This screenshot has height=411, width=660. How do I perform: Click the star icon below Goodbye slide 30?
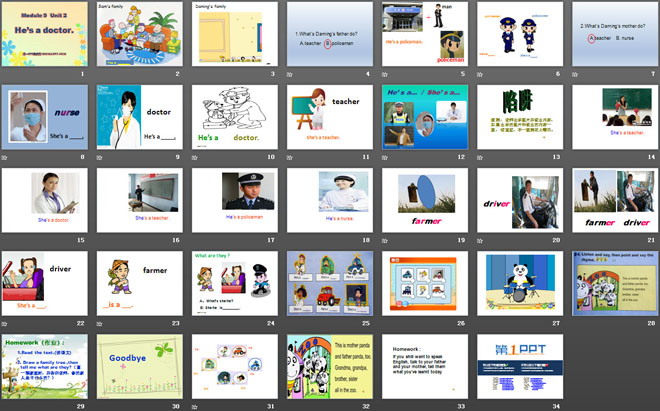pyautogui.click(x=101, y=407)
